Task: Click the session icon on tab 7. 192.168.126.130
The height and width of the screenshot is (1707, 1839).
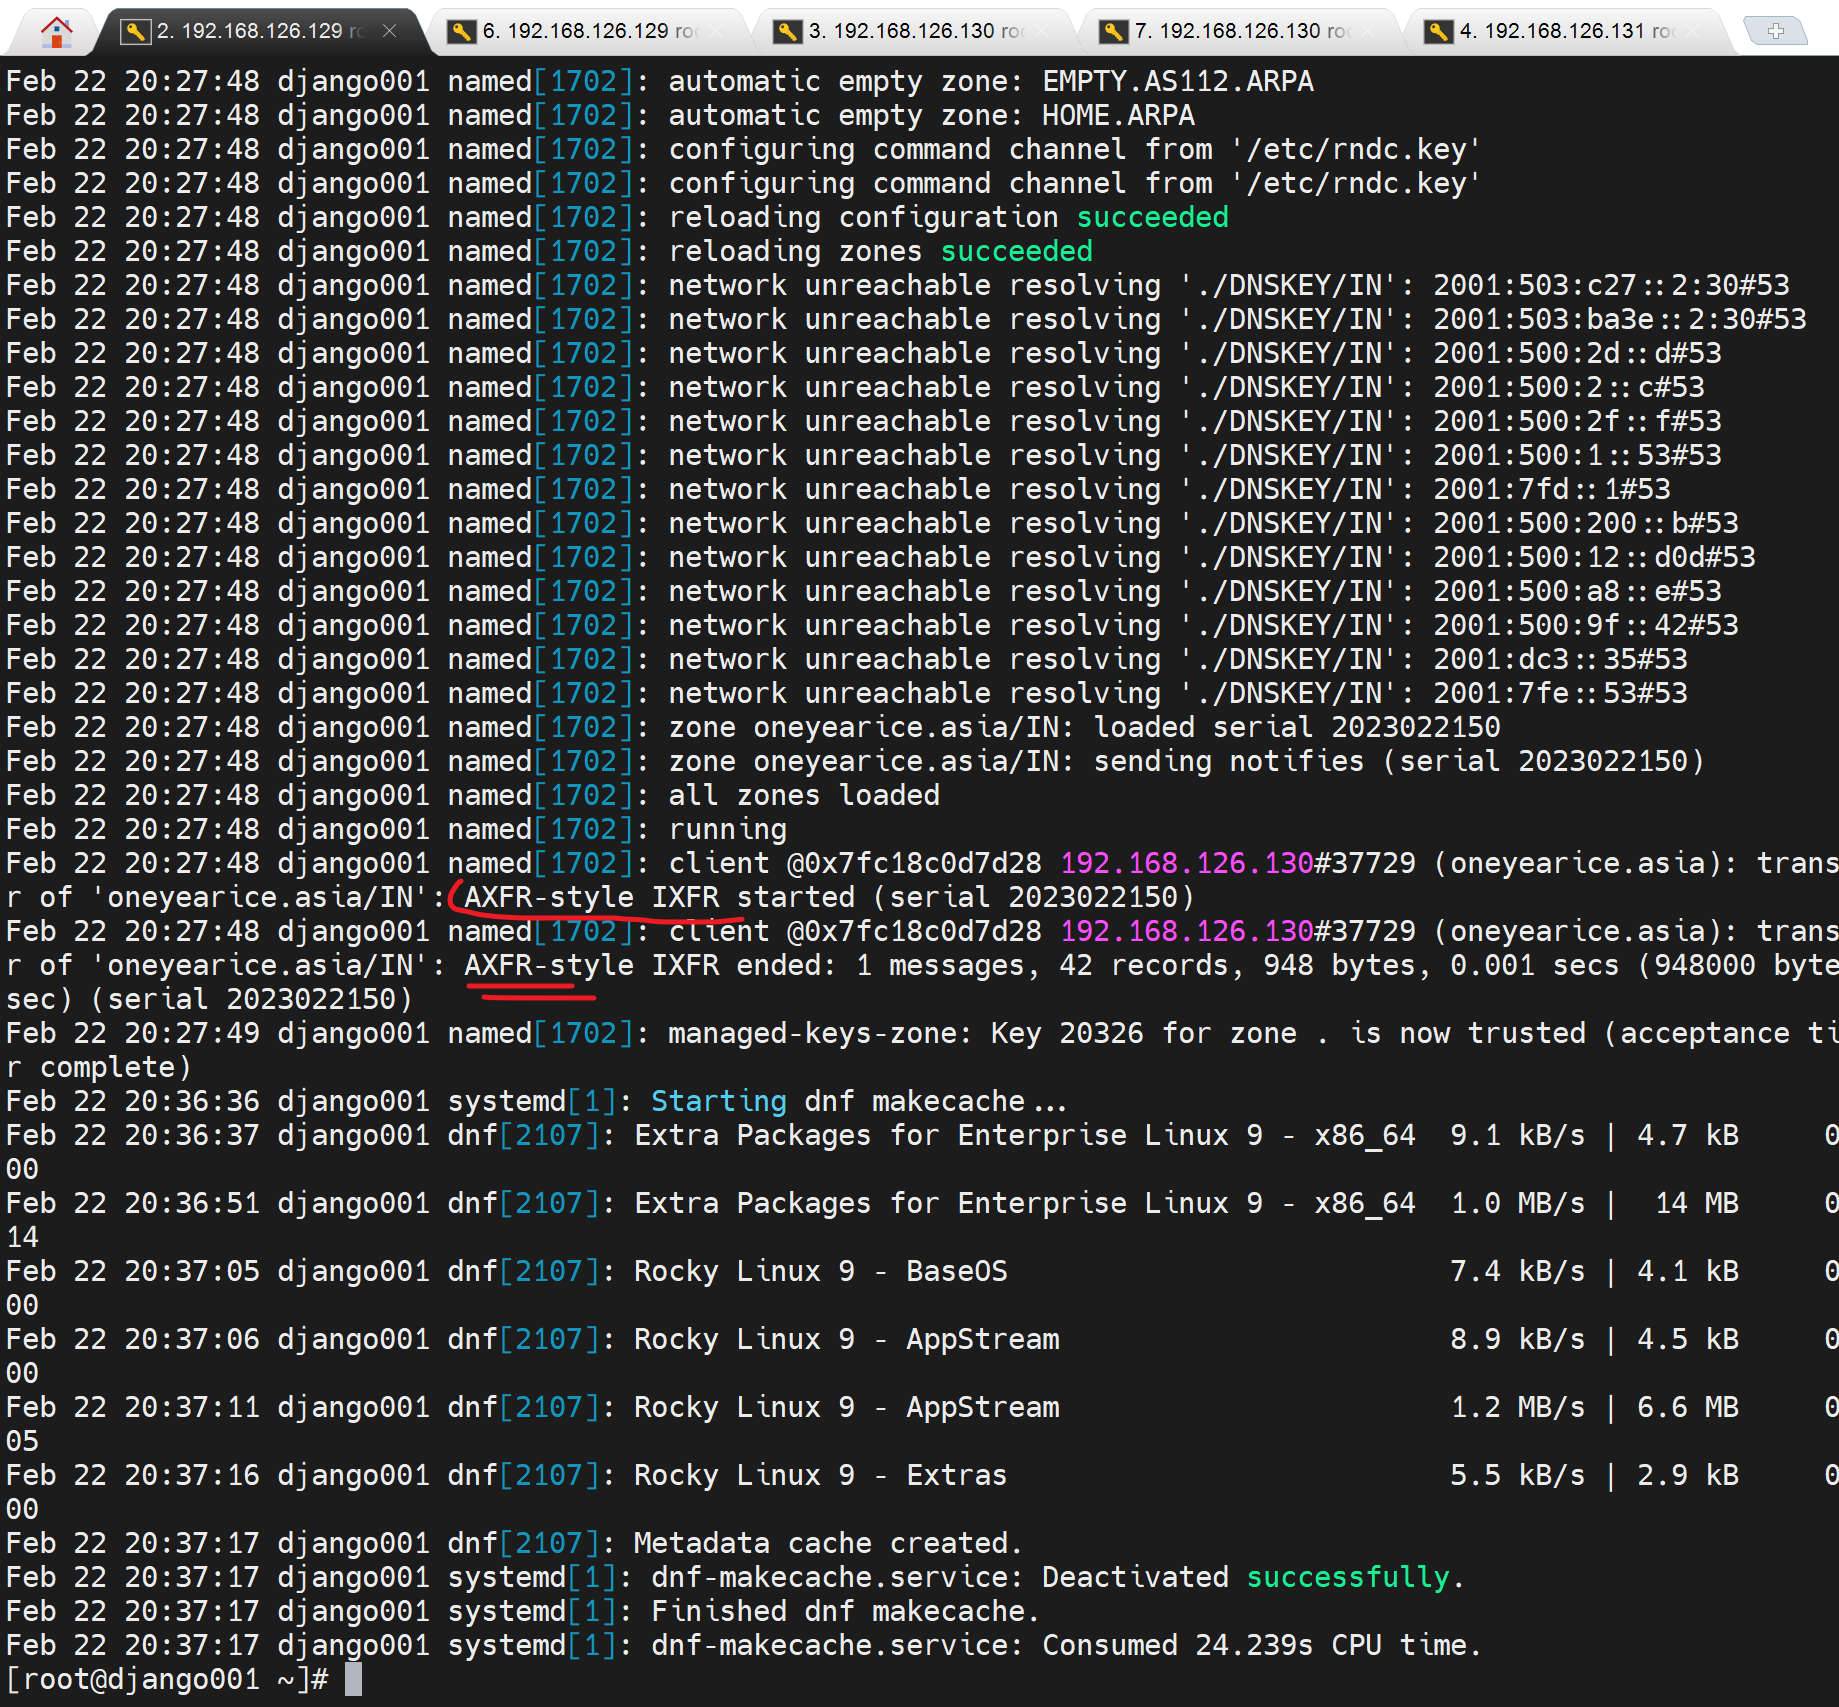Action: coord(1113,32)
